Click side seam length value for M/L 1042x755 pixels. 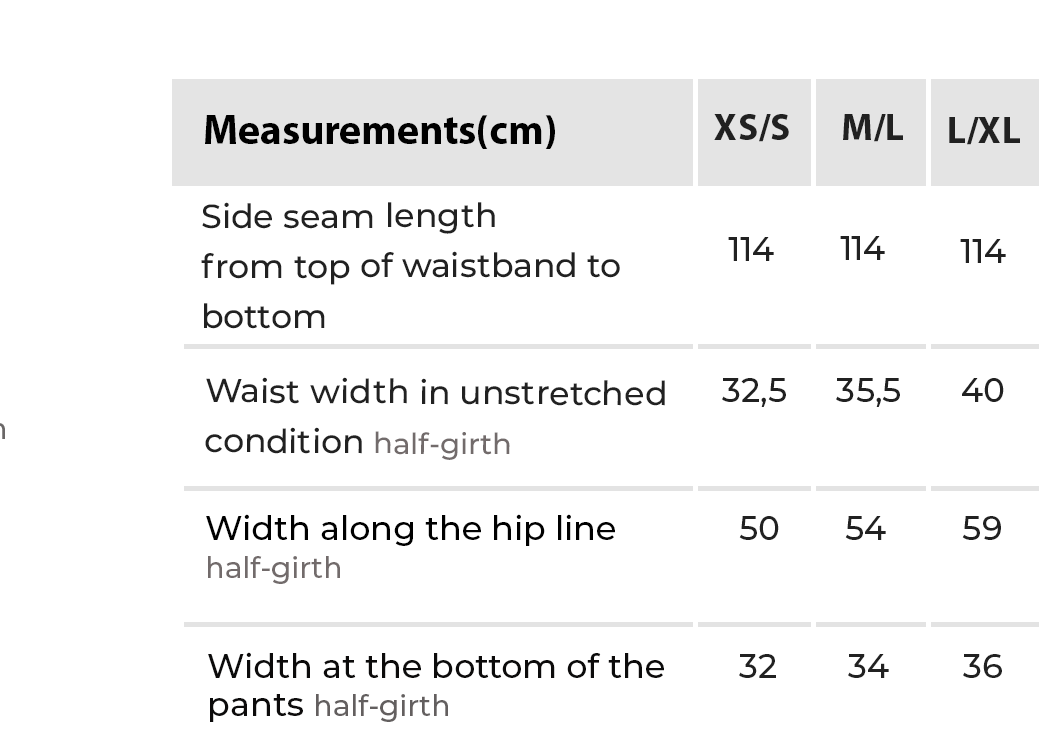click(x=862, y=249)
